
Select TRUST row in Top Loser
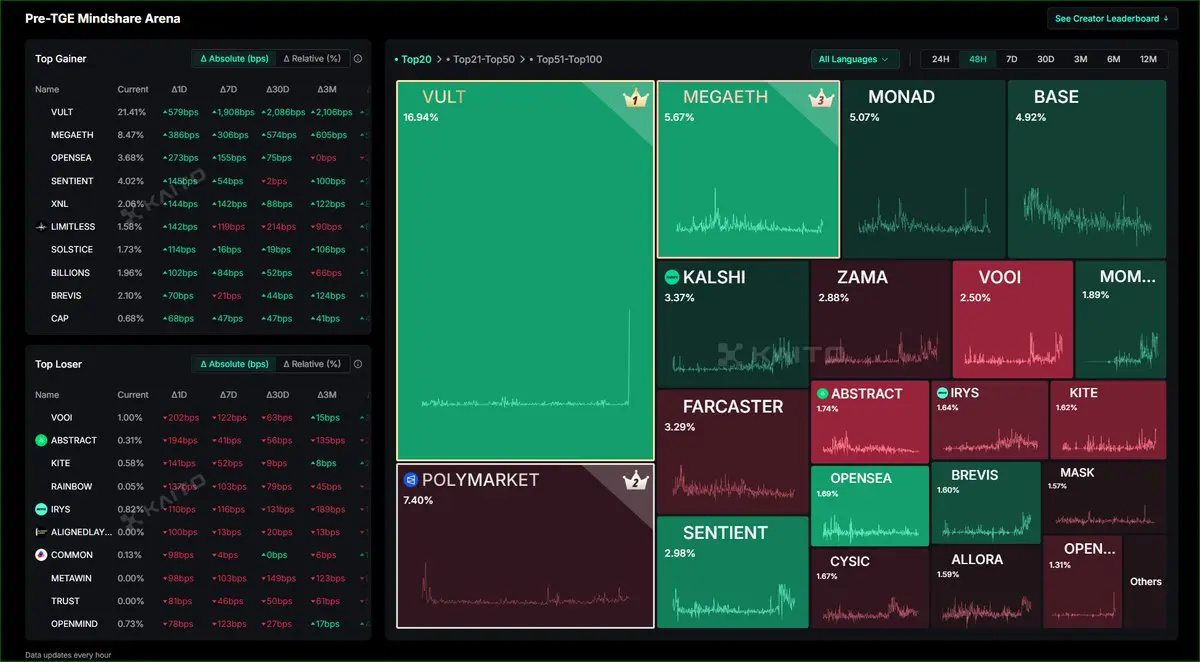[200, 601]
